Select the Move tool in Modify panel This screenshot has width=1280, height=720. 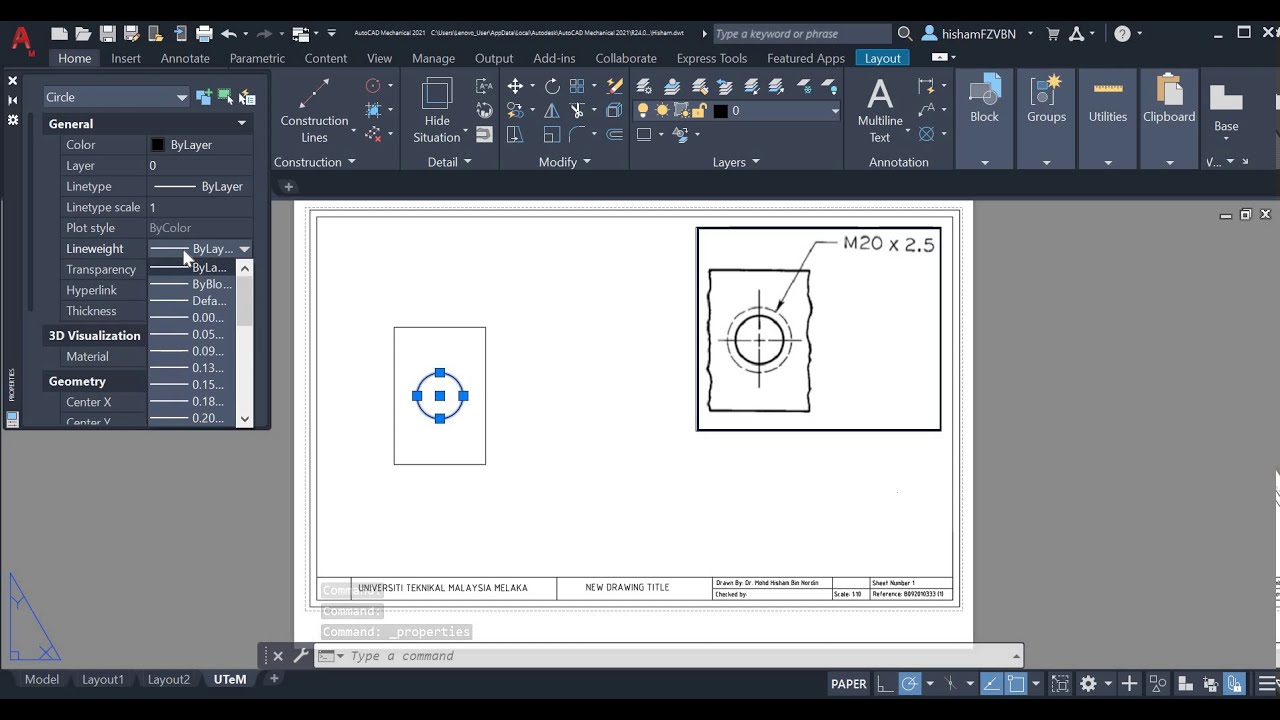coord(515,86)
